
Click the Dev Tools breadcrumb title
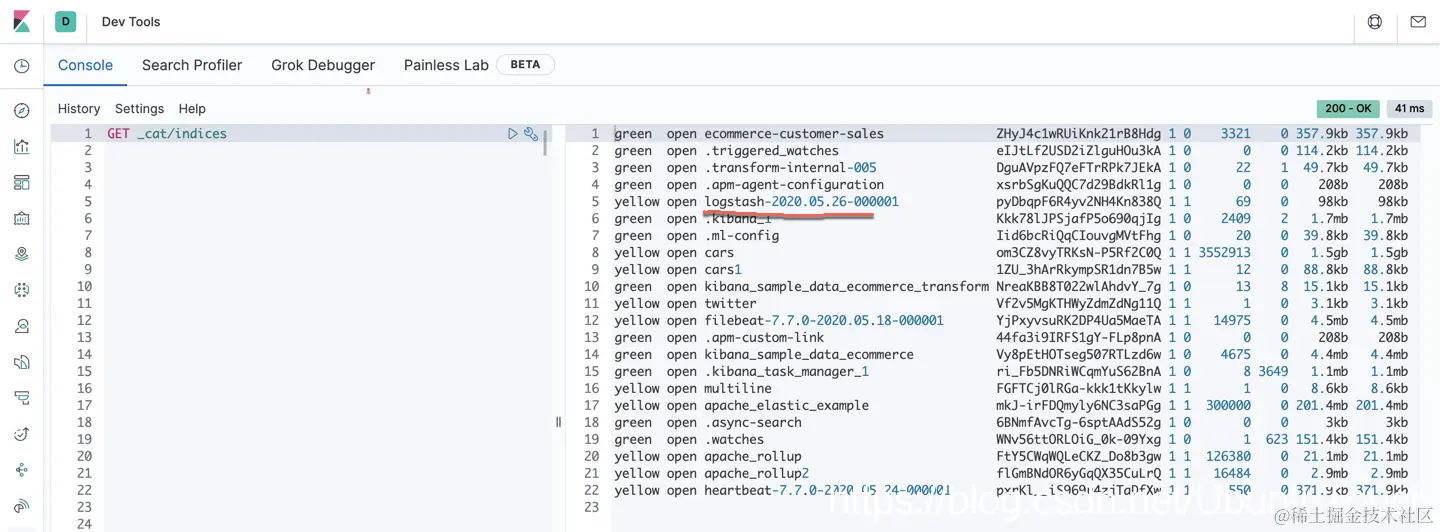coord(131,22)
